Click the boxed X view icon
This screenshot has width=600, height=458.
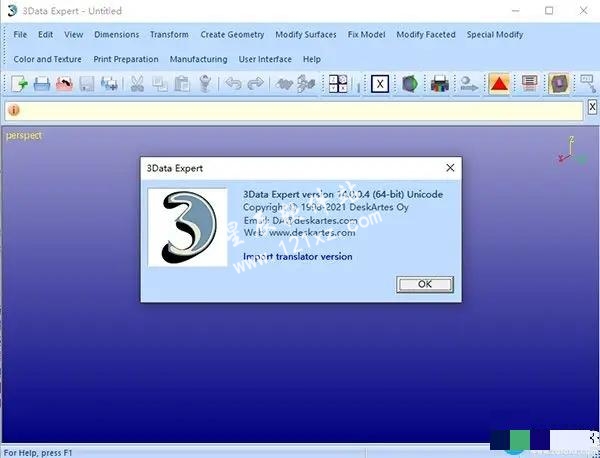[380, 84]
